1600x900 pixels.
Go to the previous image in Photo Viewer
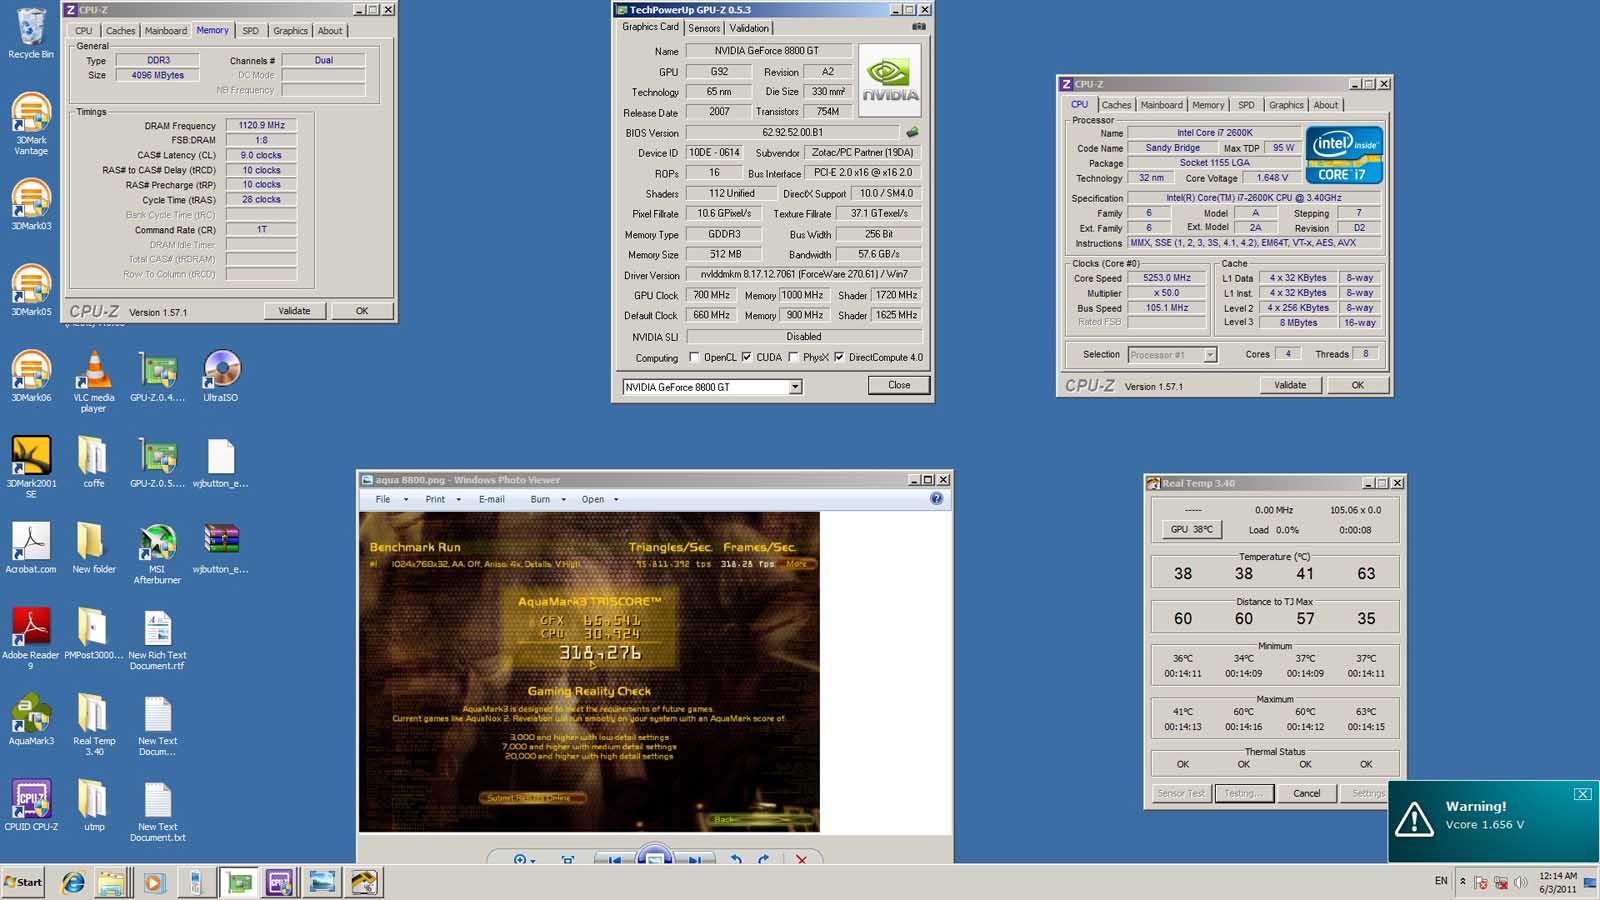click(x=616, y=860)
